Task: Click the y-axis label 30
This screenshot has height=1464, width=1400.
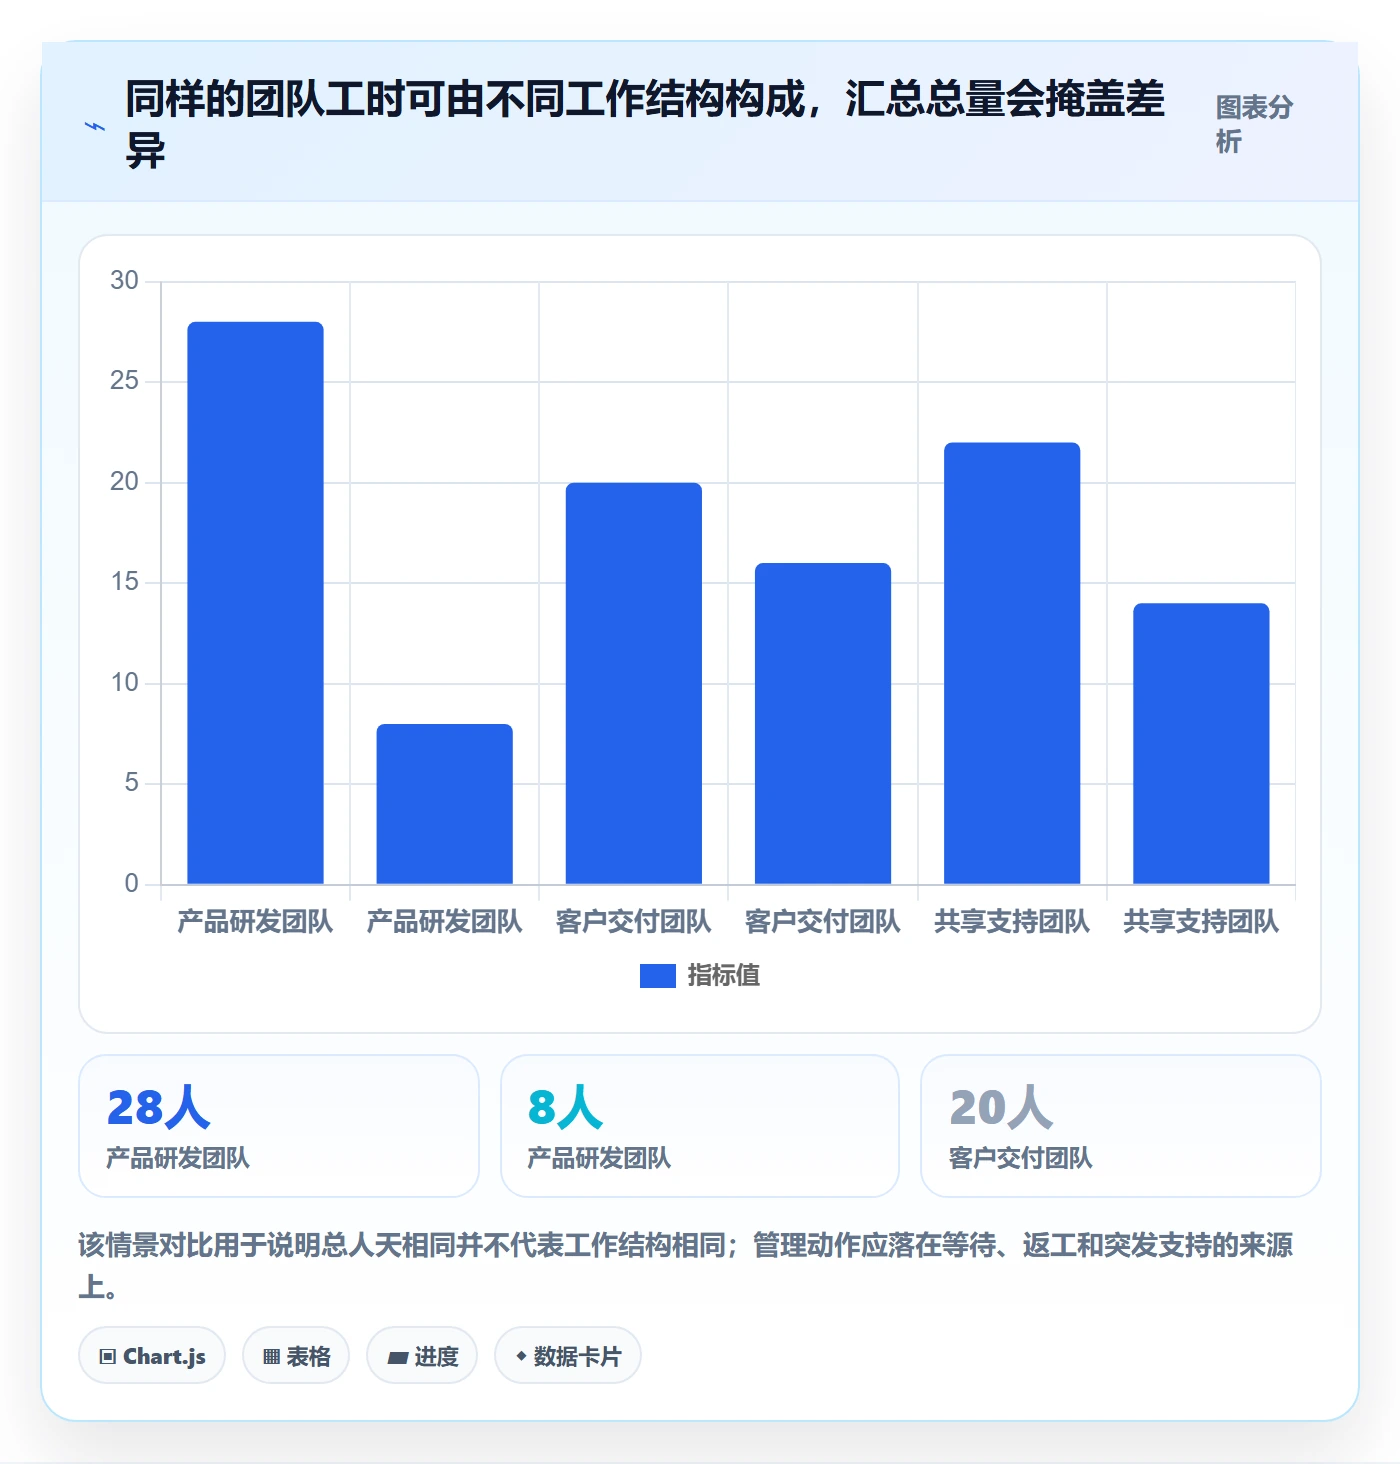Action: (124, 281)
